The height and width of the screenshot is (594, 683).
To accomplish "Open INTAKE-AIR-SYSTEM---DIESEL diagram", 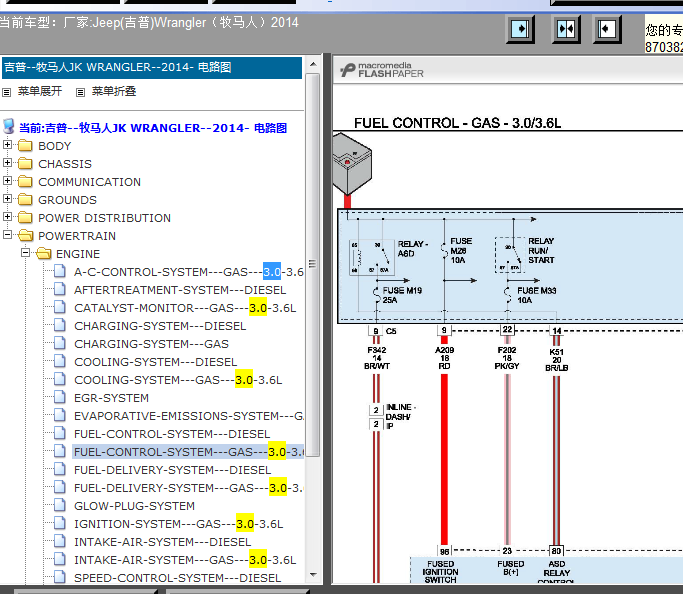I will [x=162, y=542].
